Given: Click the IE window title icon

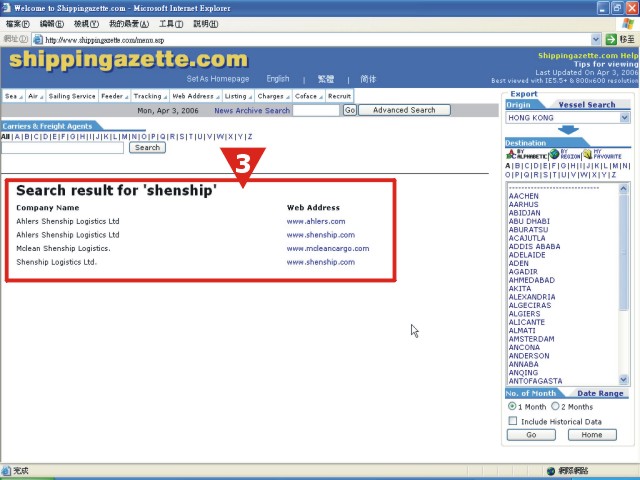Looking at the screenshot, I should coord(6,8).
